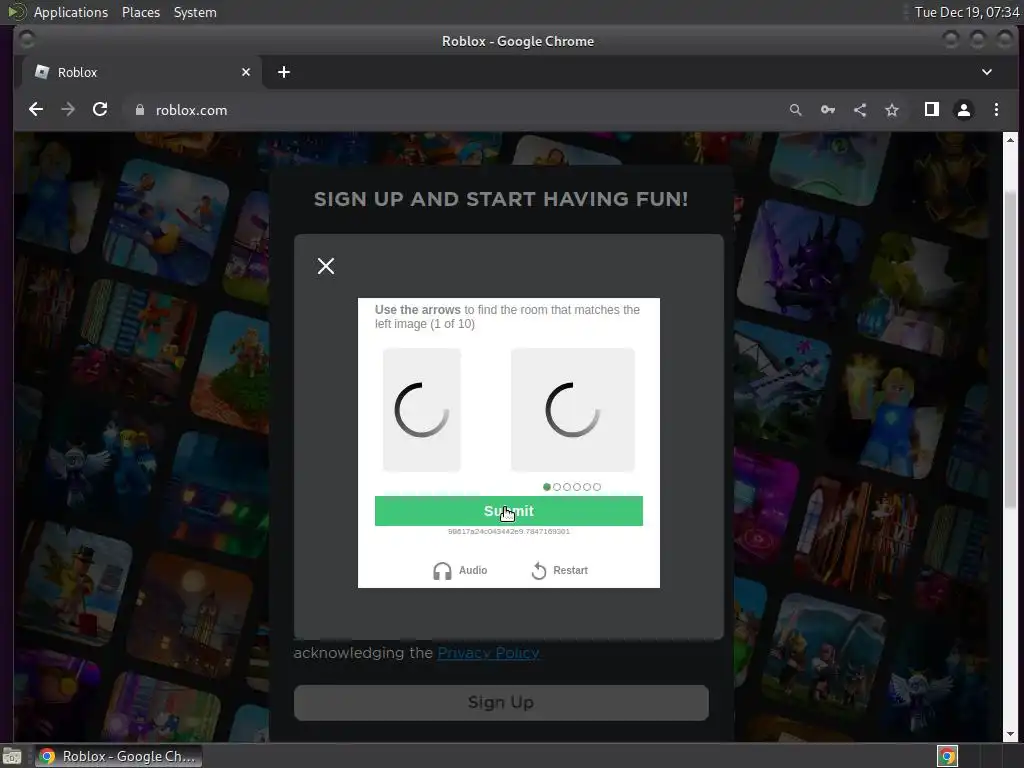This screenshot has height=768, width=1024.
Task: Open Chrome's three-dot menu
Action: pyautogui.click(x=997, y=110)
